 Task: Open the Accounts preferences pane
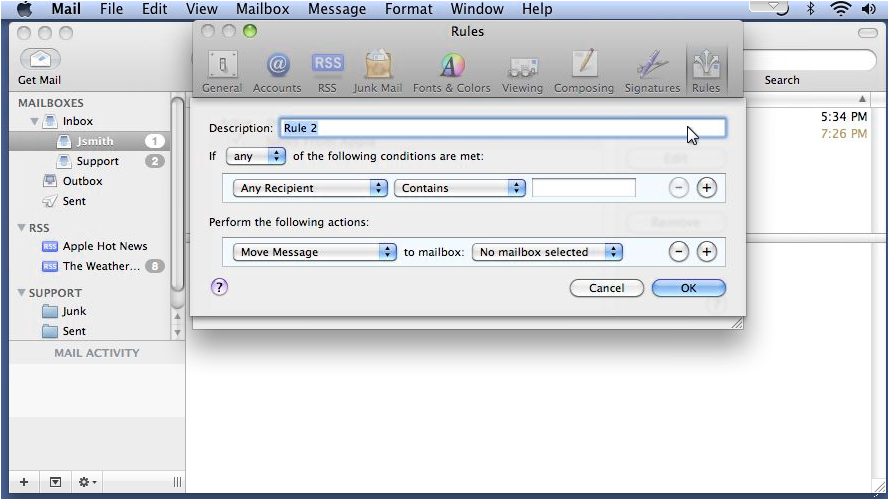pyautogui.click(x=277, y=72)
